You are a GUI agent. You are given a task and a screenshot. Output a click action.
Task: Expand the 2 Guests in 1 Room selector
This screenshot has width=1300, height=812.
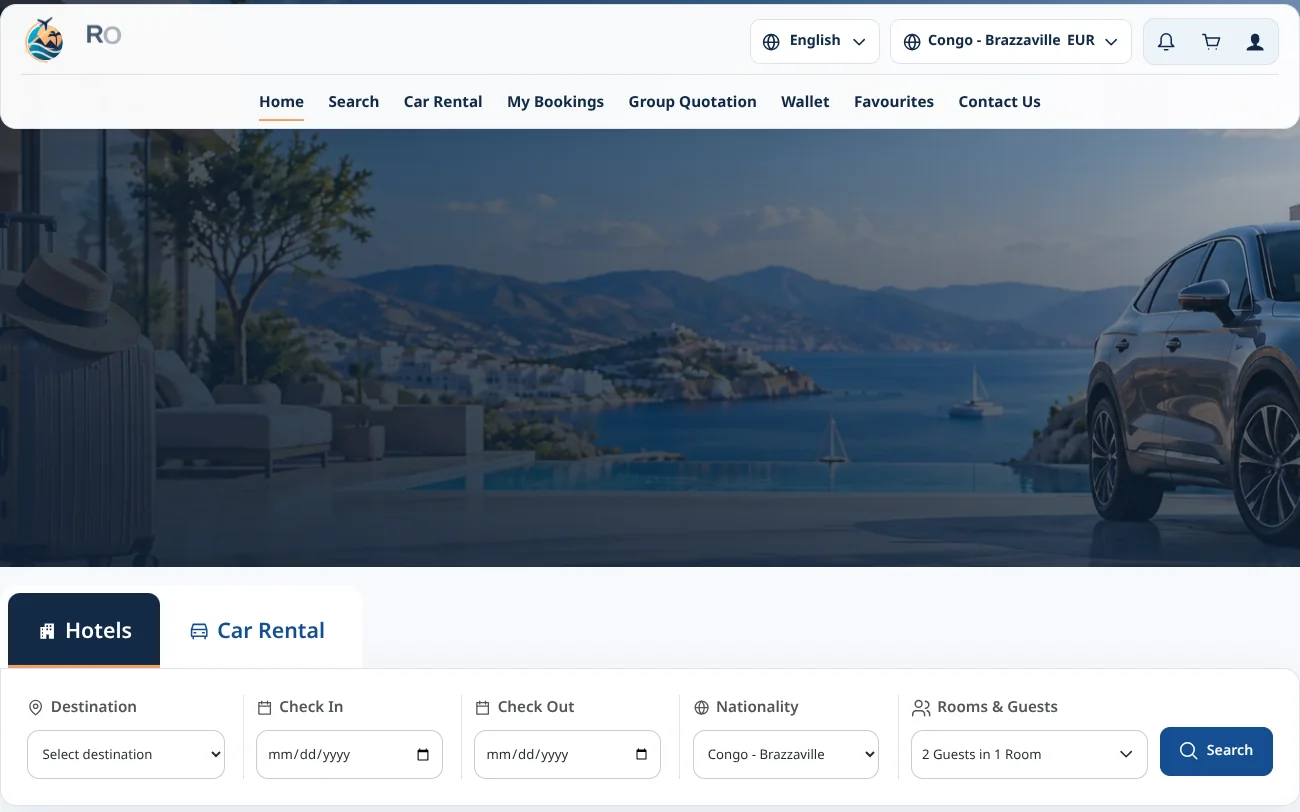(1029, 754)
